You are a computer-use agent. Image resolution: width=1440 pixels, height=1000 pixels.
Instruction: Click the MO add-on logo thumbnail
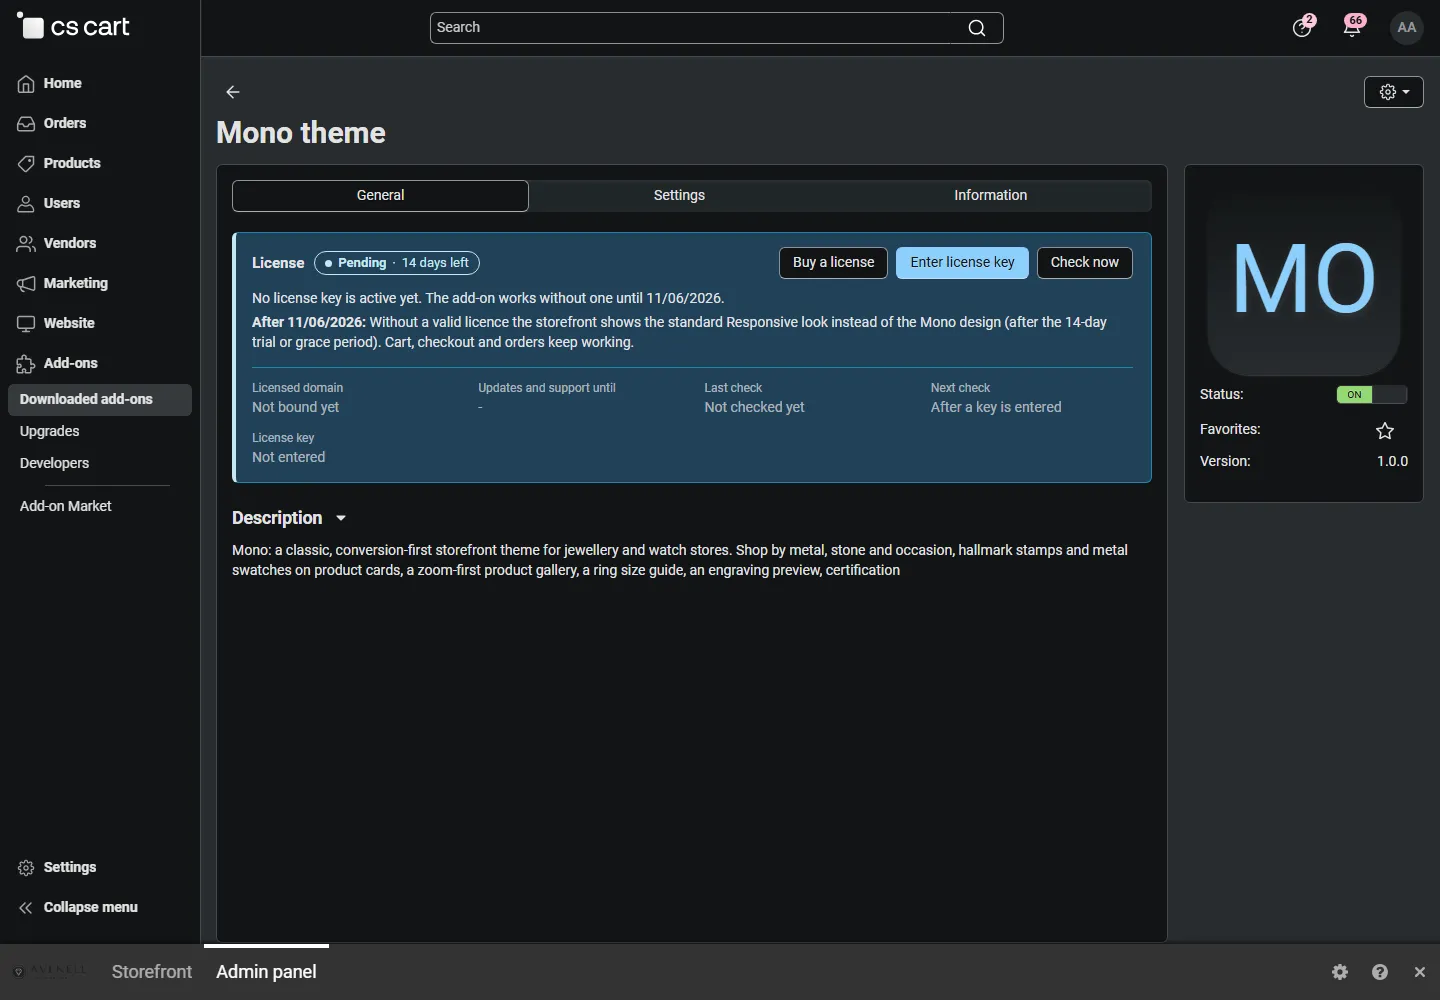(1304, 279)
